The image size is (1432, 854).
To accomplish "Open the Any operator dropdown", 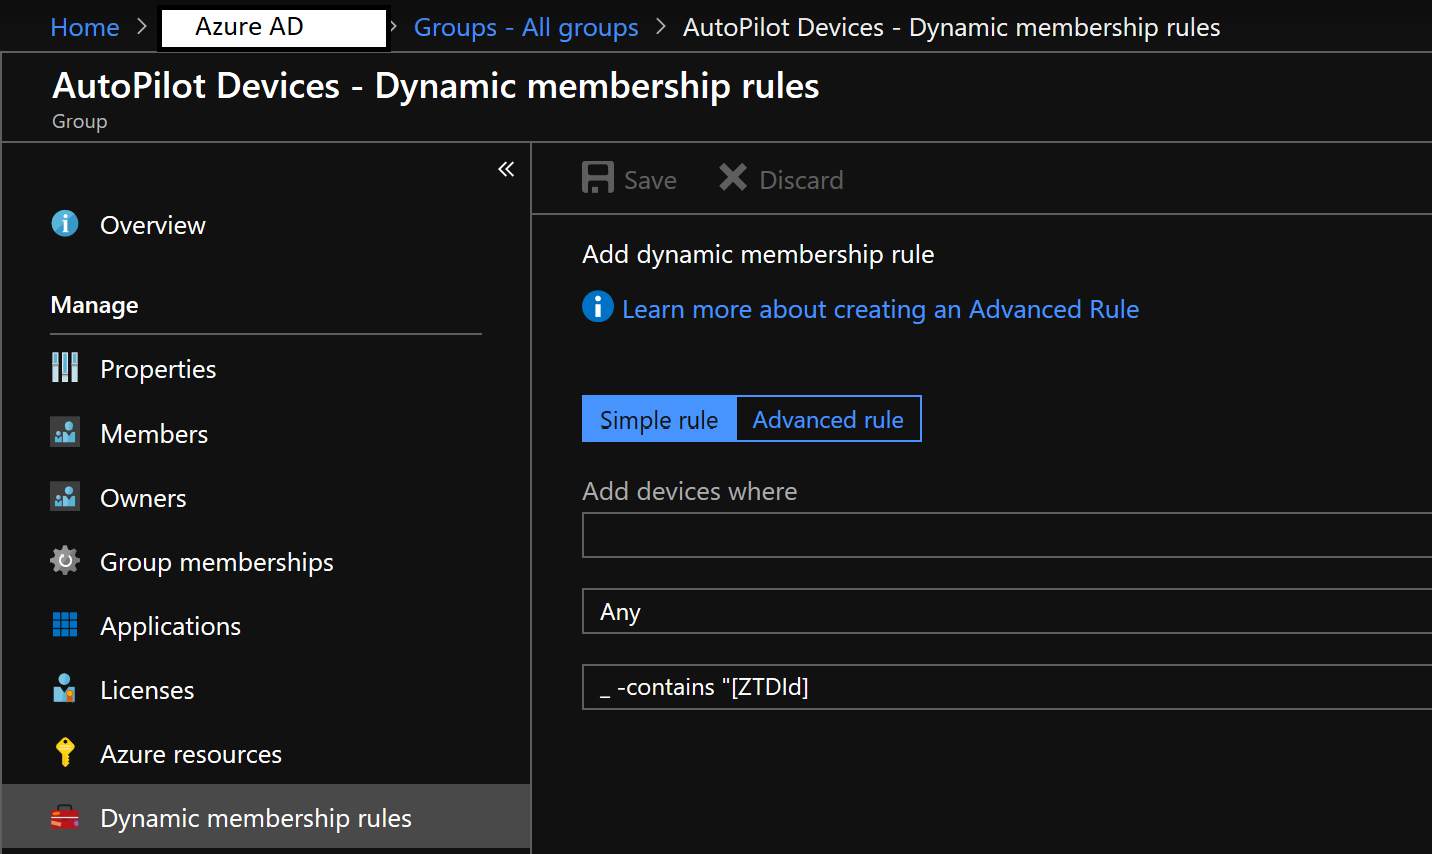I will coord(1007,611).
